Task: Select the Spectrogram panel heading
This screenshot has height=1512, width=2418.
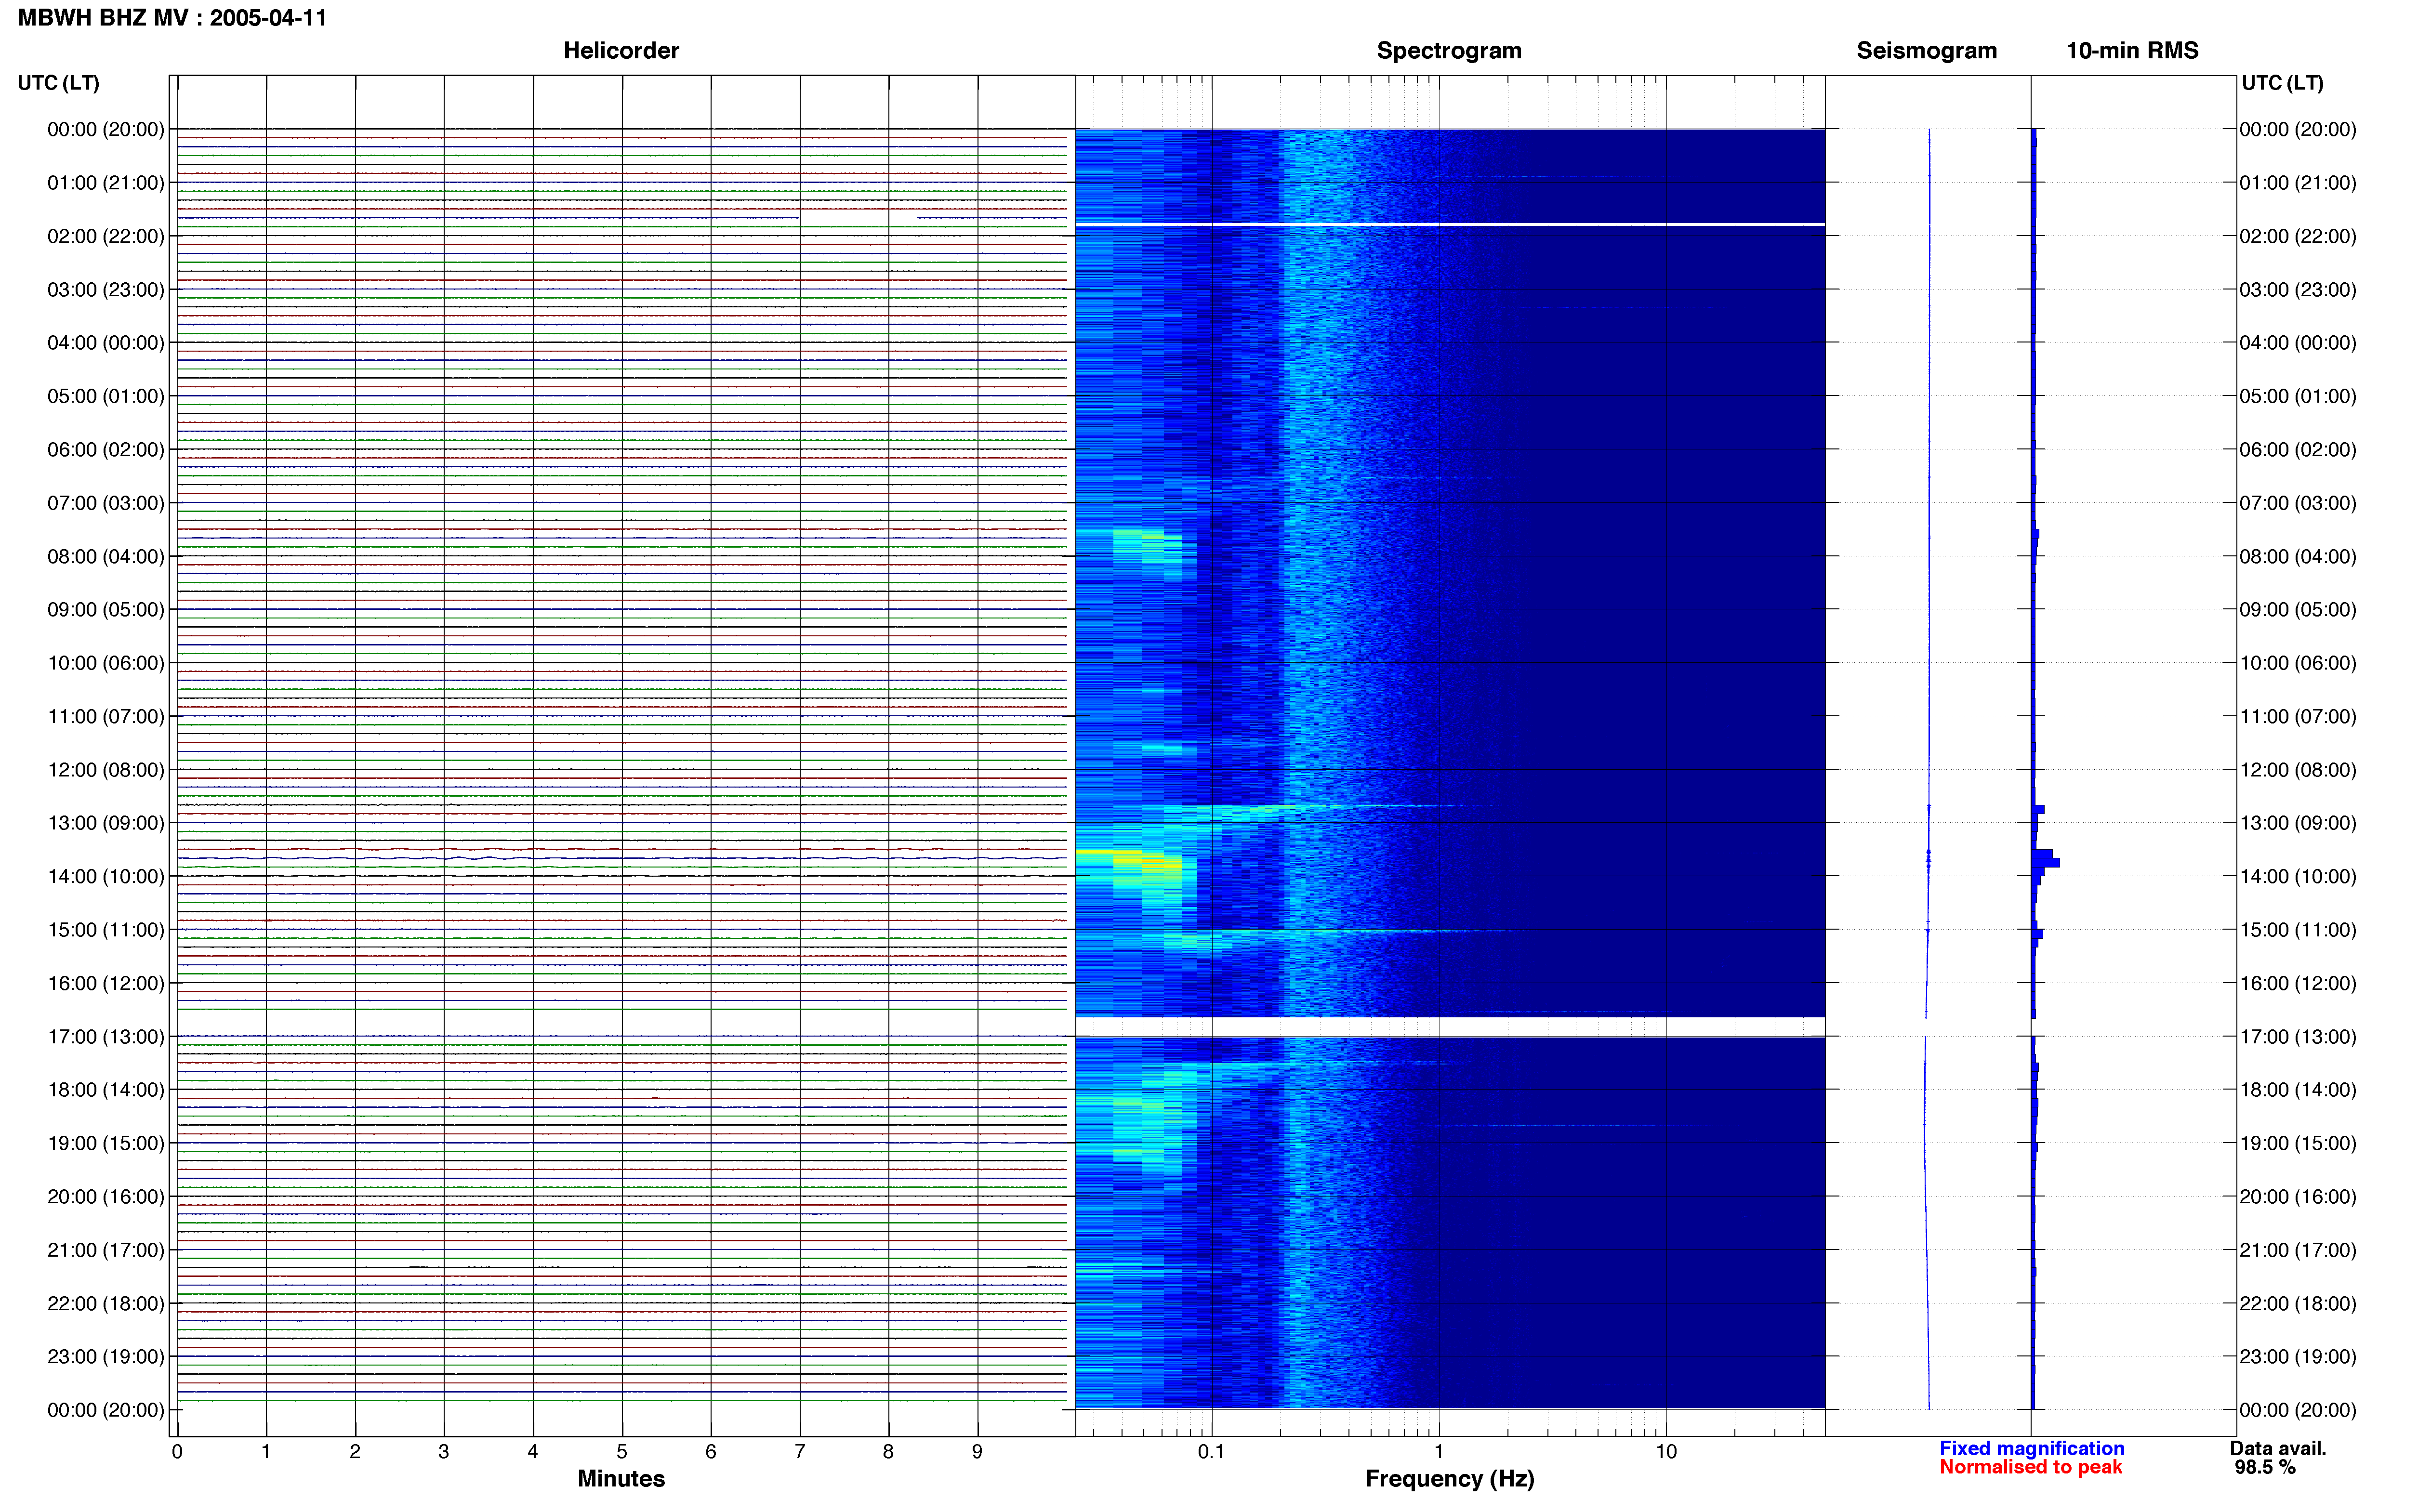Action: 1449,50
